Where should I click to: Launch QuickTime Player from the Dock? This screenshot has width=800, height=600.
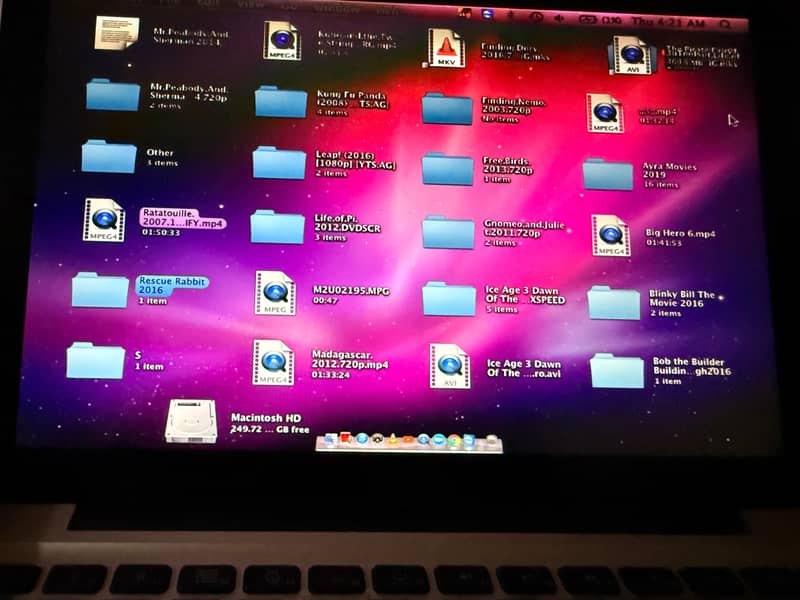[423, 440]
